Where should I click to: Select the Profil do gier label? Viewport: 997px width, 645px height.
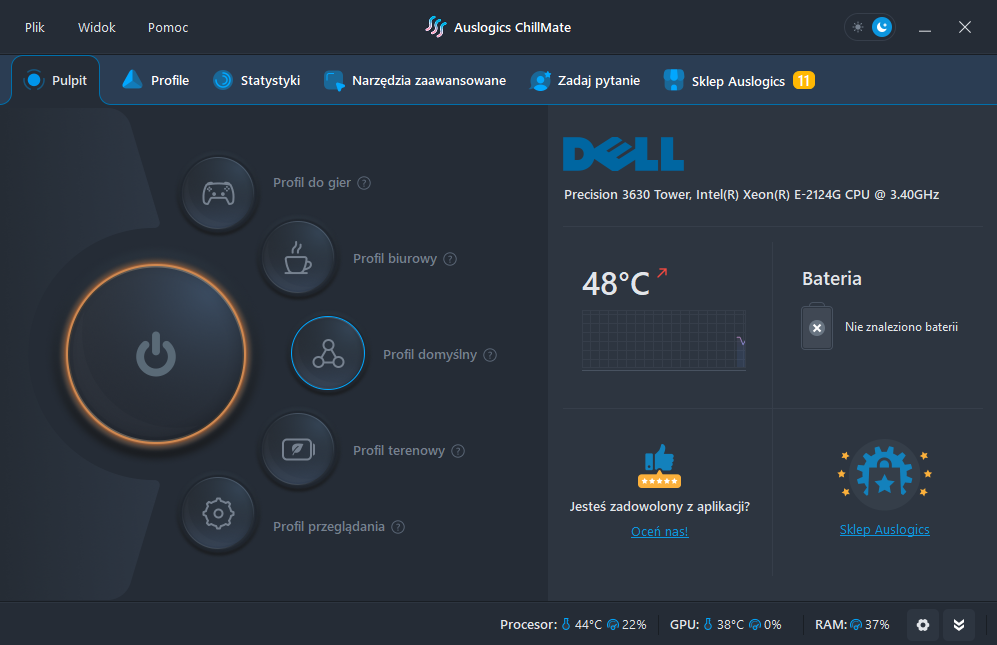pyautogui.click(x=312, y=183)
